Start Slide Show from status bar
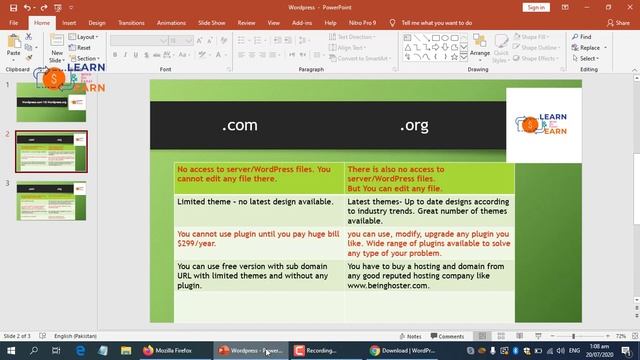 point(538,336)
